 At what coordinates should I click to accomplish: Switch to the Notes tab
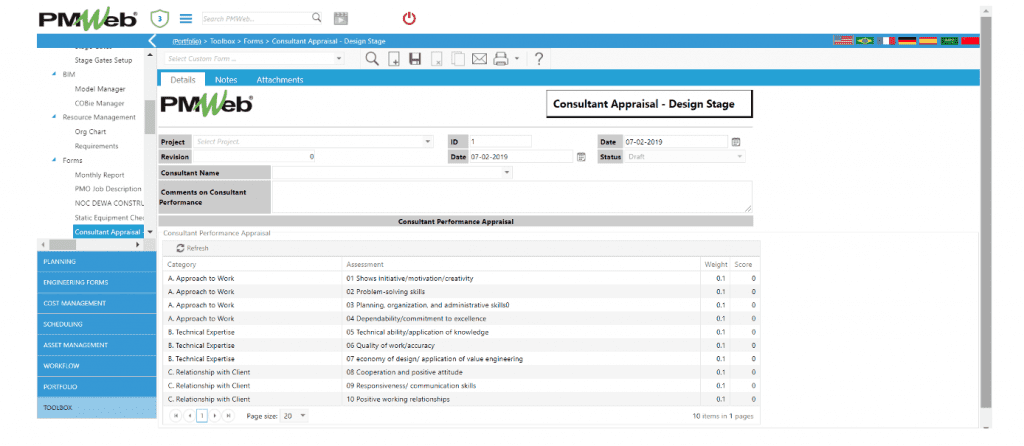(x=226, y=80)
